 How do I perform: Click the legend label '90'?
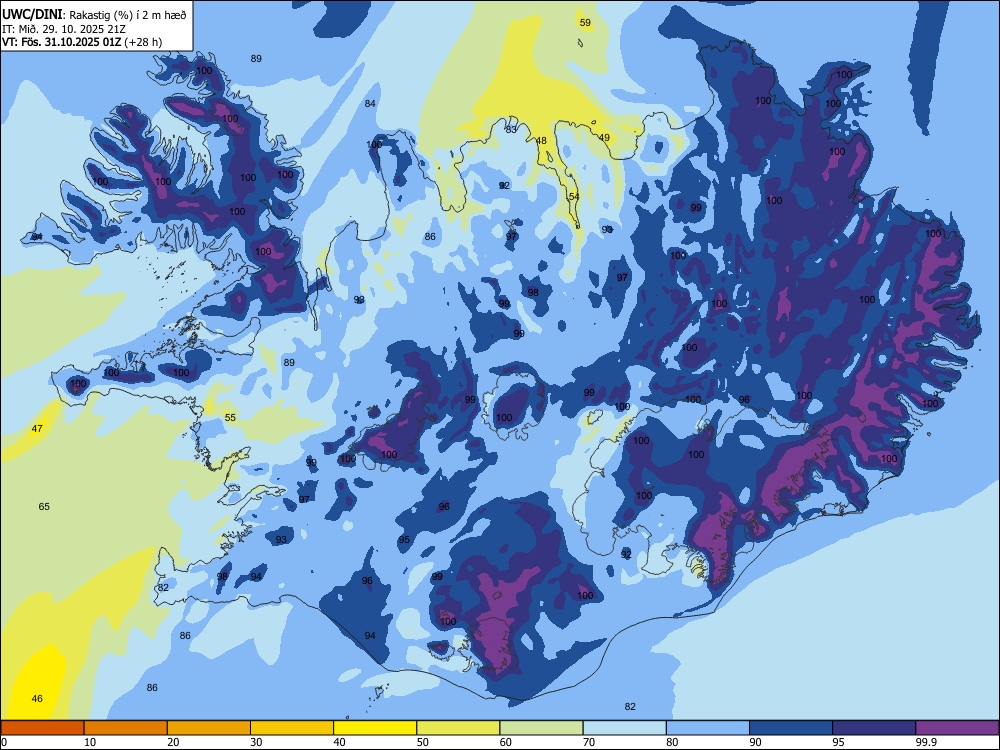click(x=756, y=742)
